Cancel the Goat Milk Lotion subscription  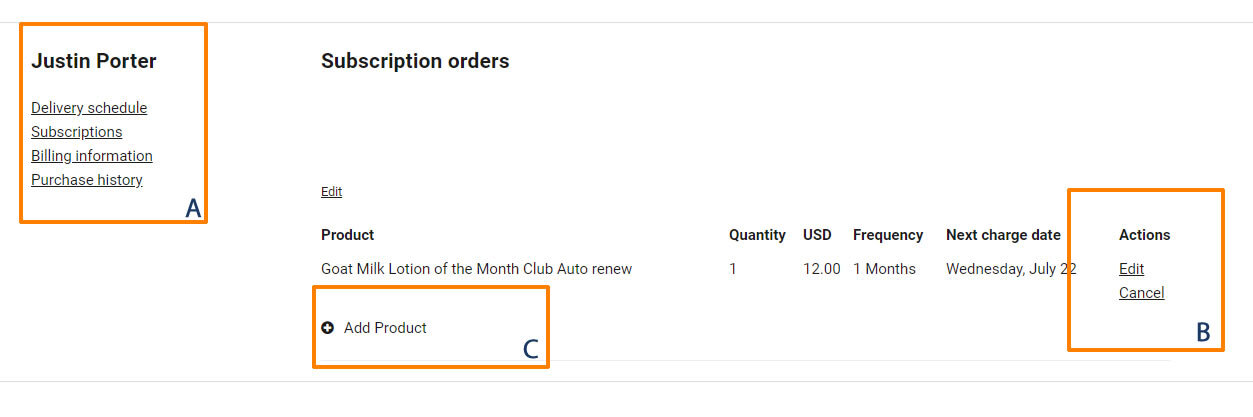coord(1141,293)
